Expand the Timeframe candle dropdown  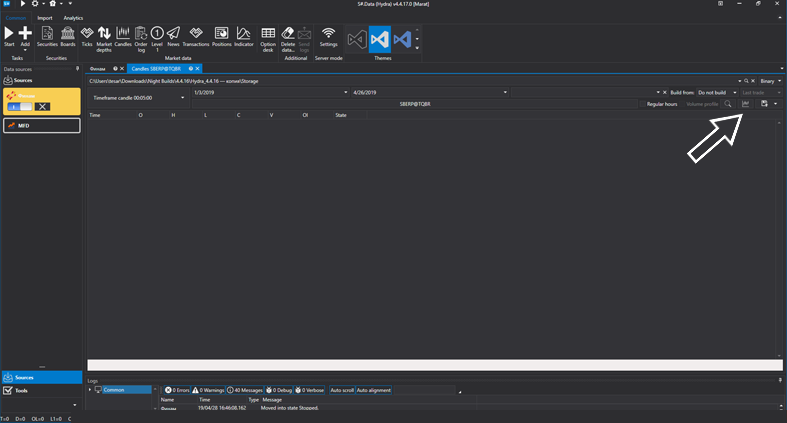pos(183,98)
